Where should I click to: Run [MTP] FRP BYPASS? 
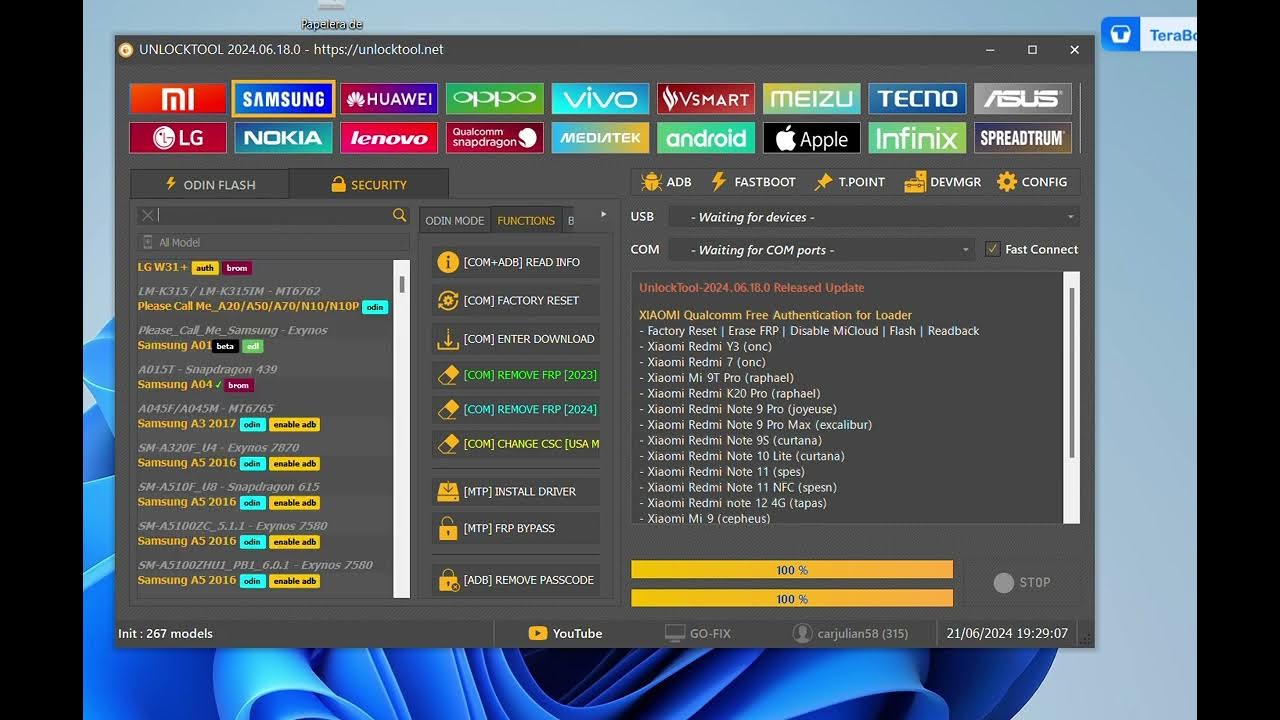(x=516, y=528)
